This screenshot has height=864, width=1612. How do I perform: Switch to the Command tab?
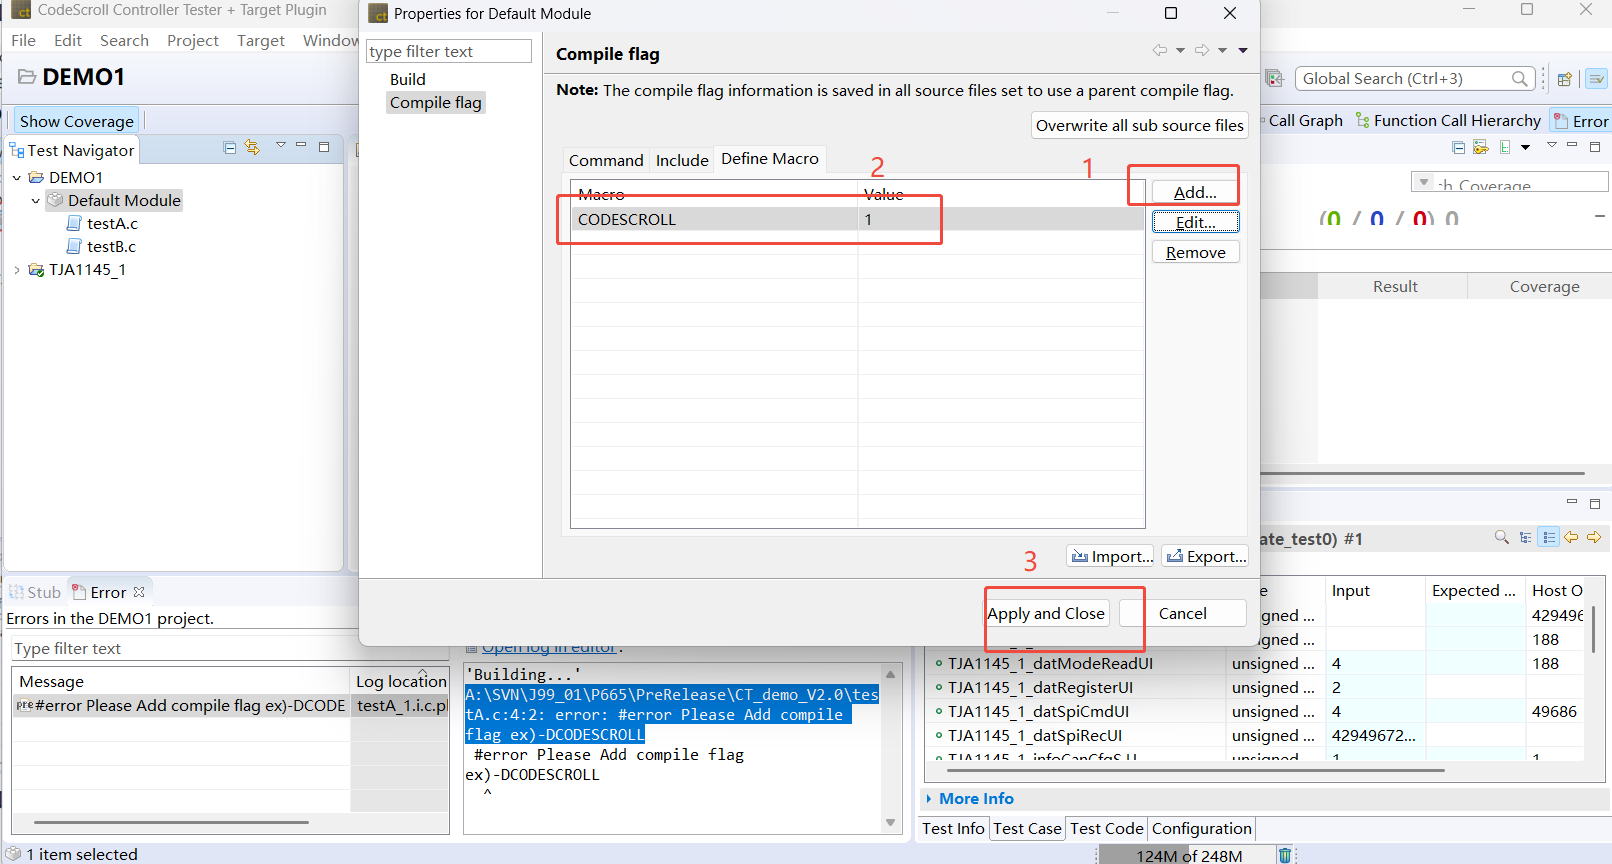[x=606, y=160]
